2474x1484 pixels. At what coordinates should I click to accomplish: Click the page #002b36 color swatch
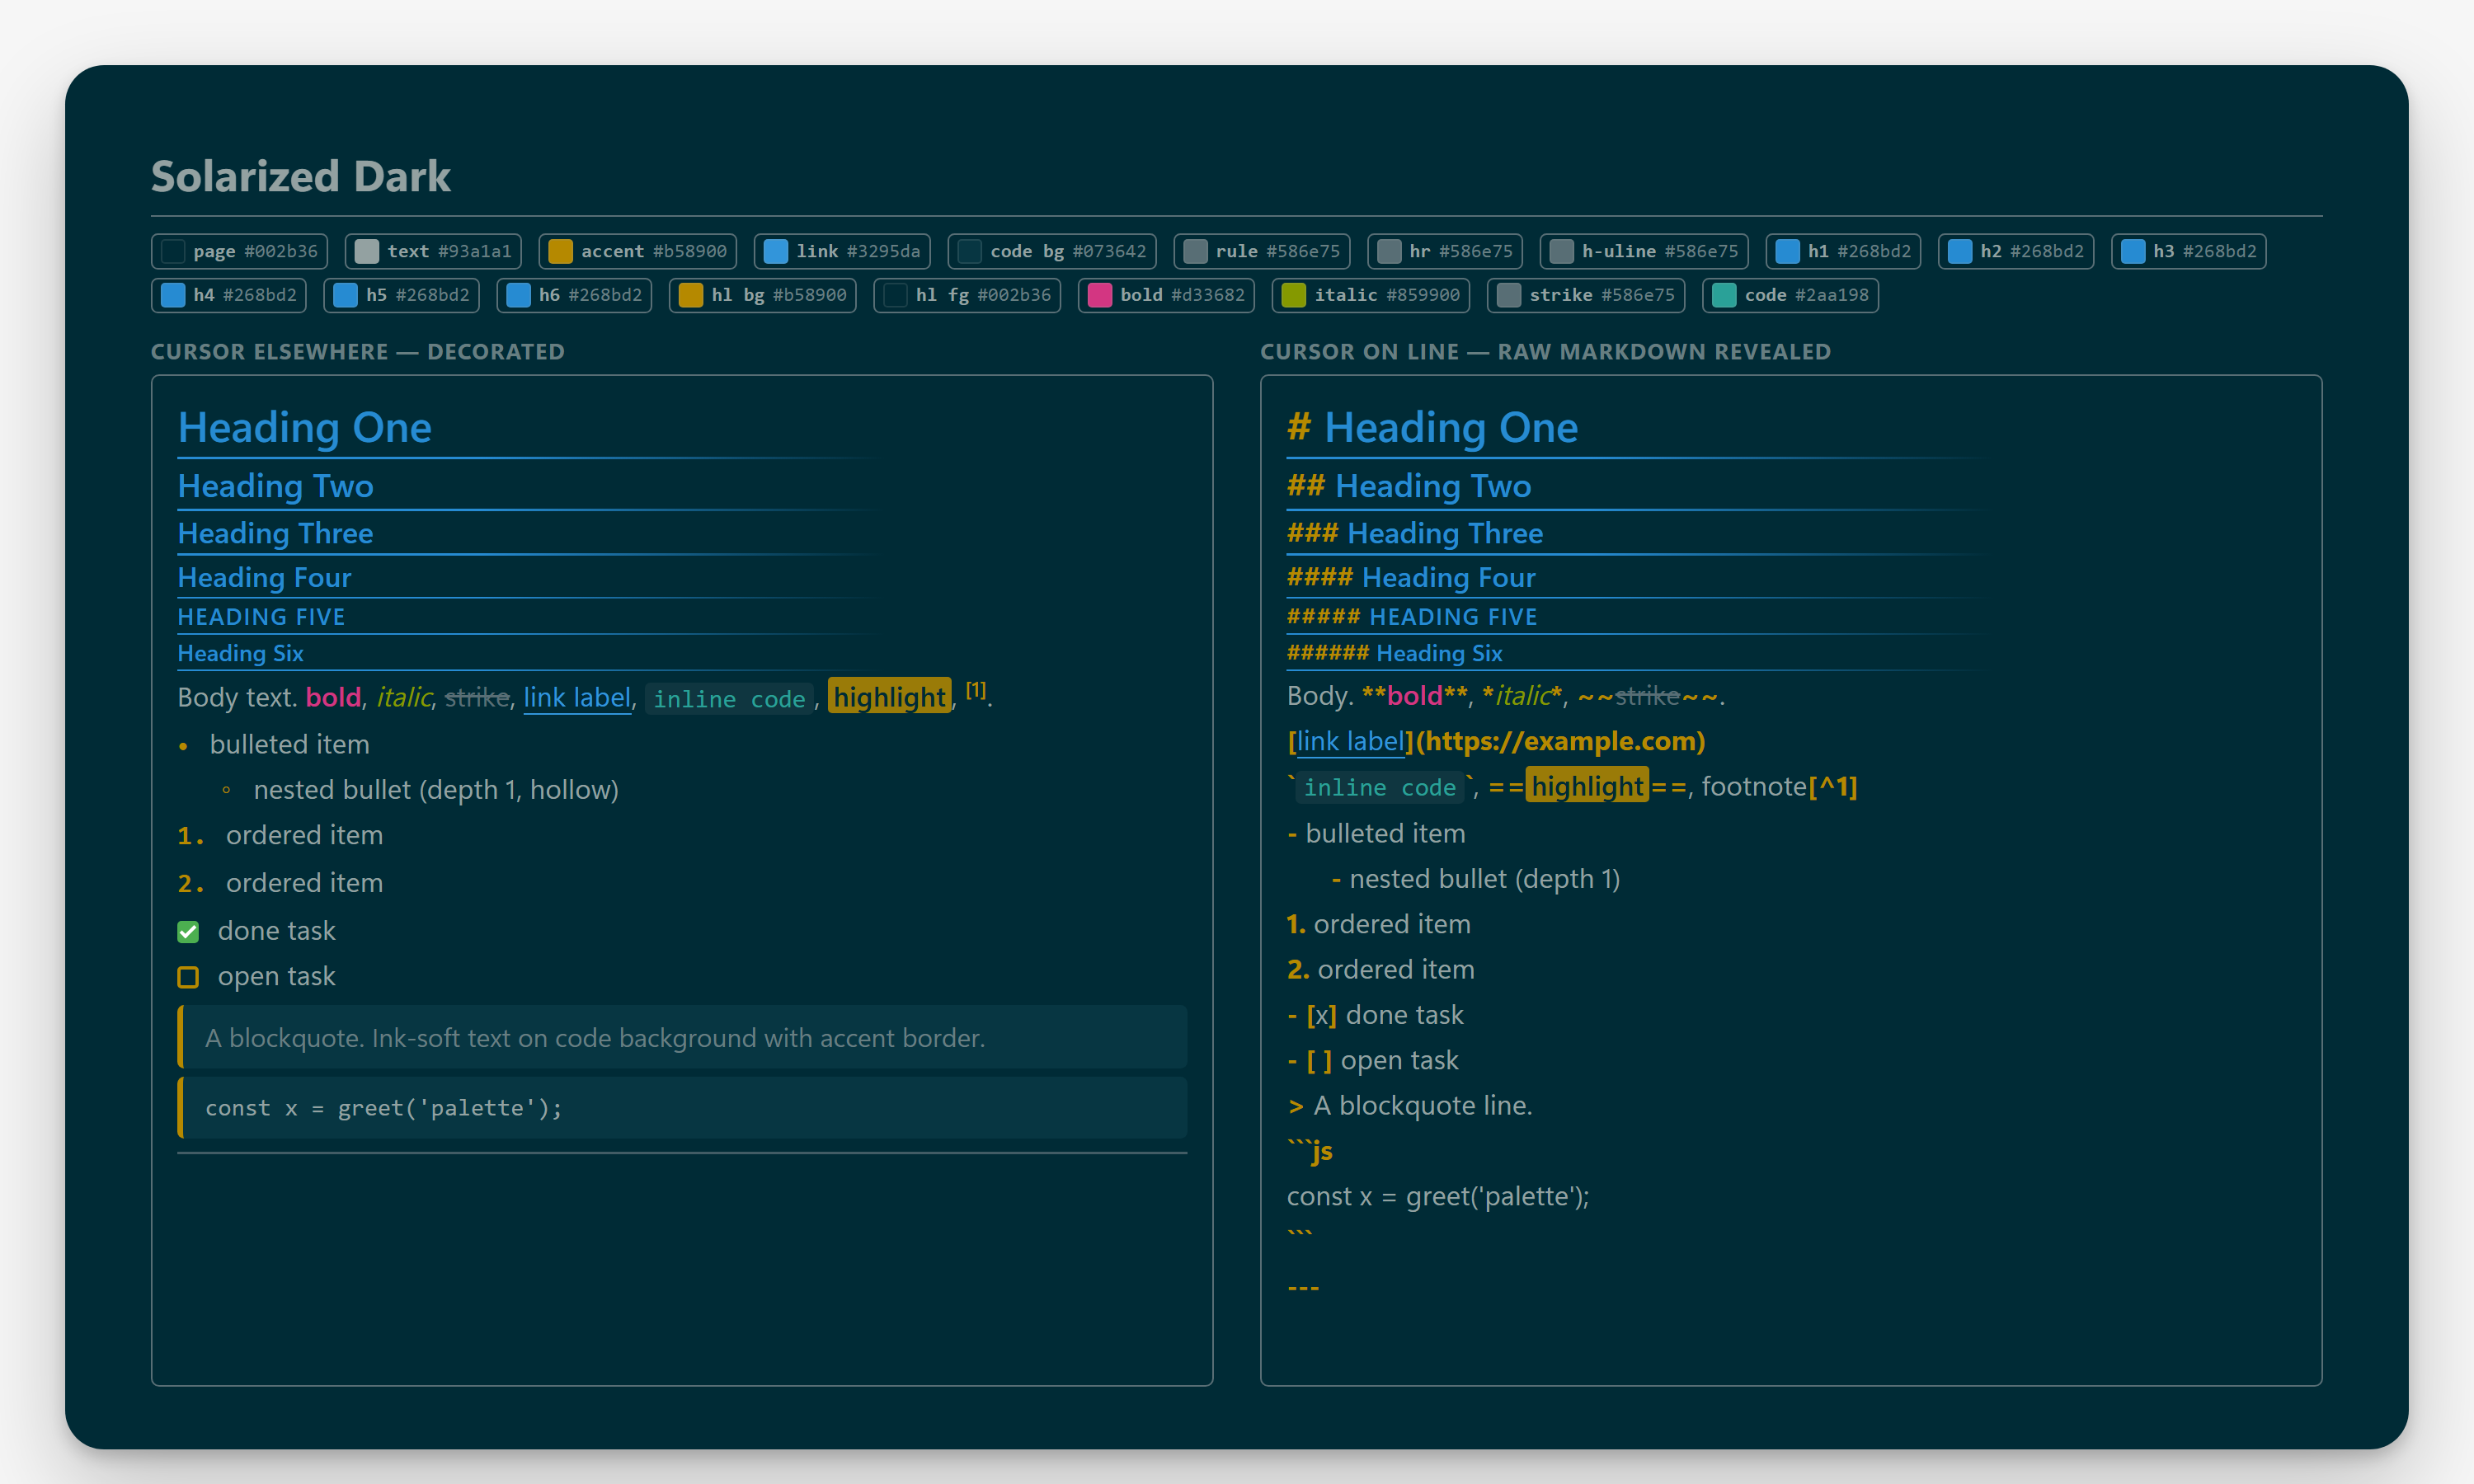[239, 251]
